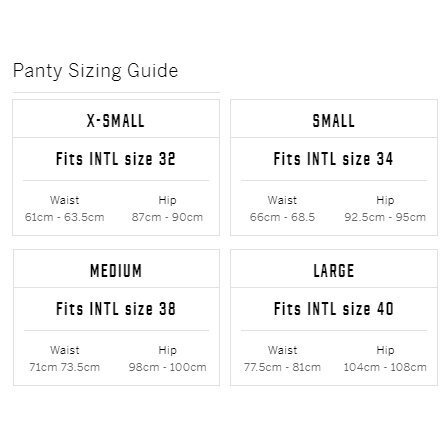Image resolution: width=446 pixels, height=446 pixels.
Task: Click the Hip label in the Small card
Action: 385,200
